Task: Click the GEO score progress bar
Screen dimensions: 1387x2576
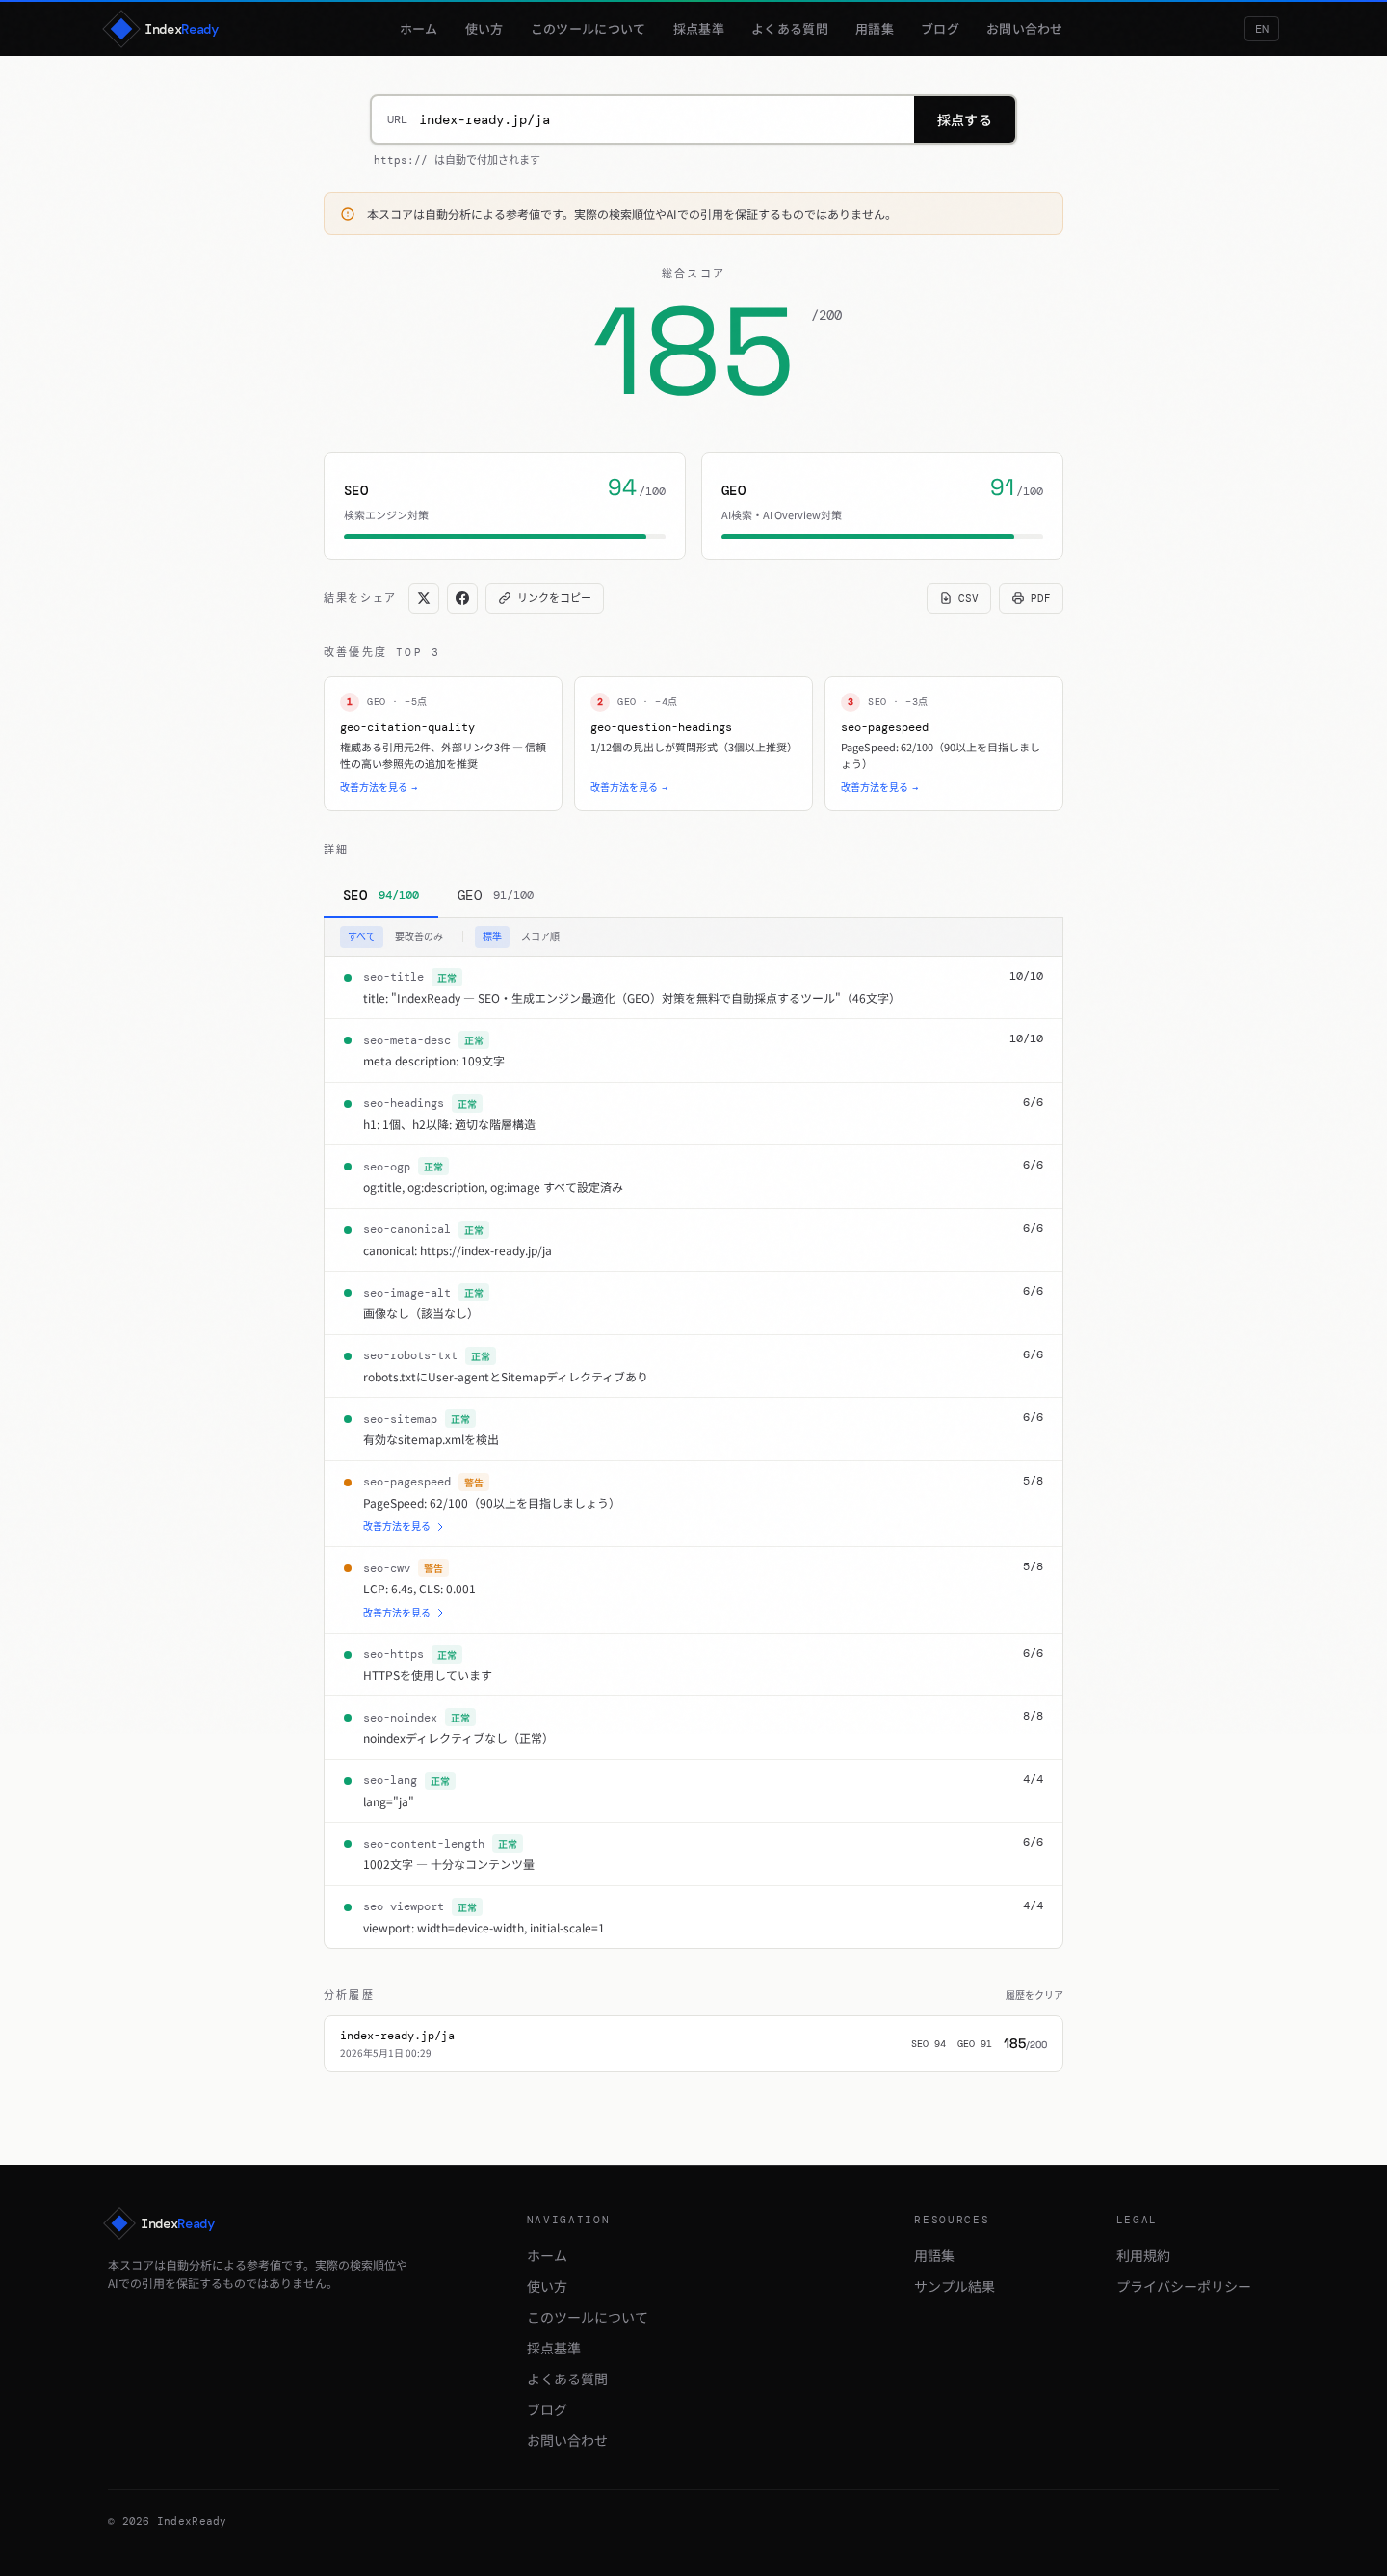Action: [882, 537]
